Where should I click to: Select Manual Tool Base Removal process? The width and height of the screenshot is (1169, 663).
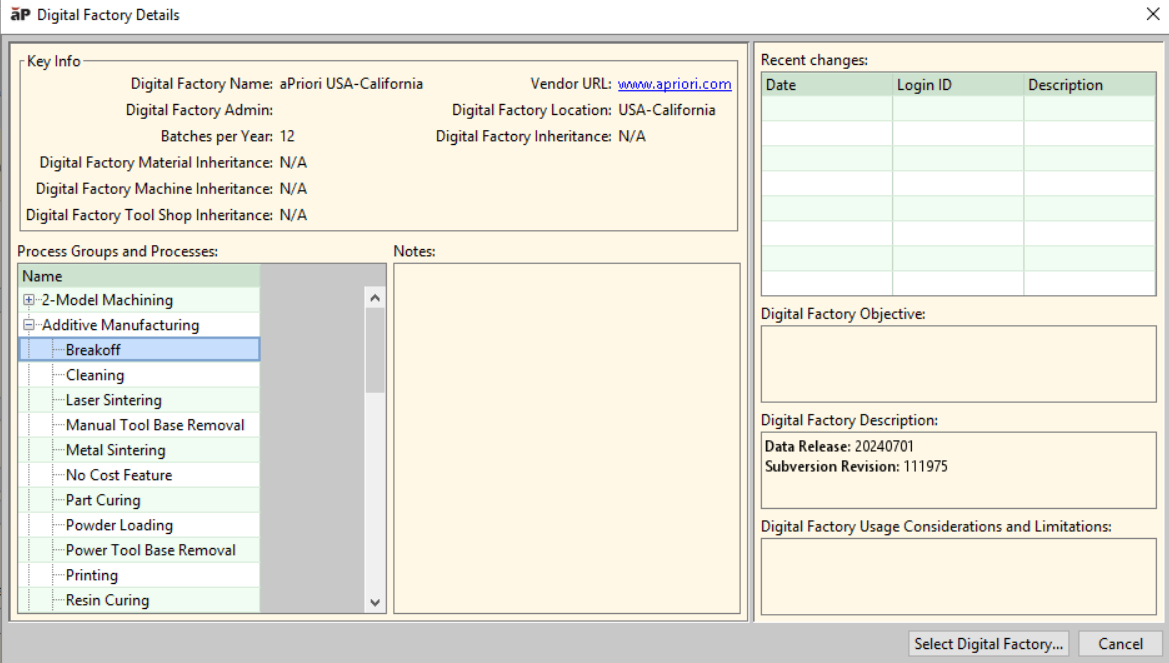[x=155, y=425]
